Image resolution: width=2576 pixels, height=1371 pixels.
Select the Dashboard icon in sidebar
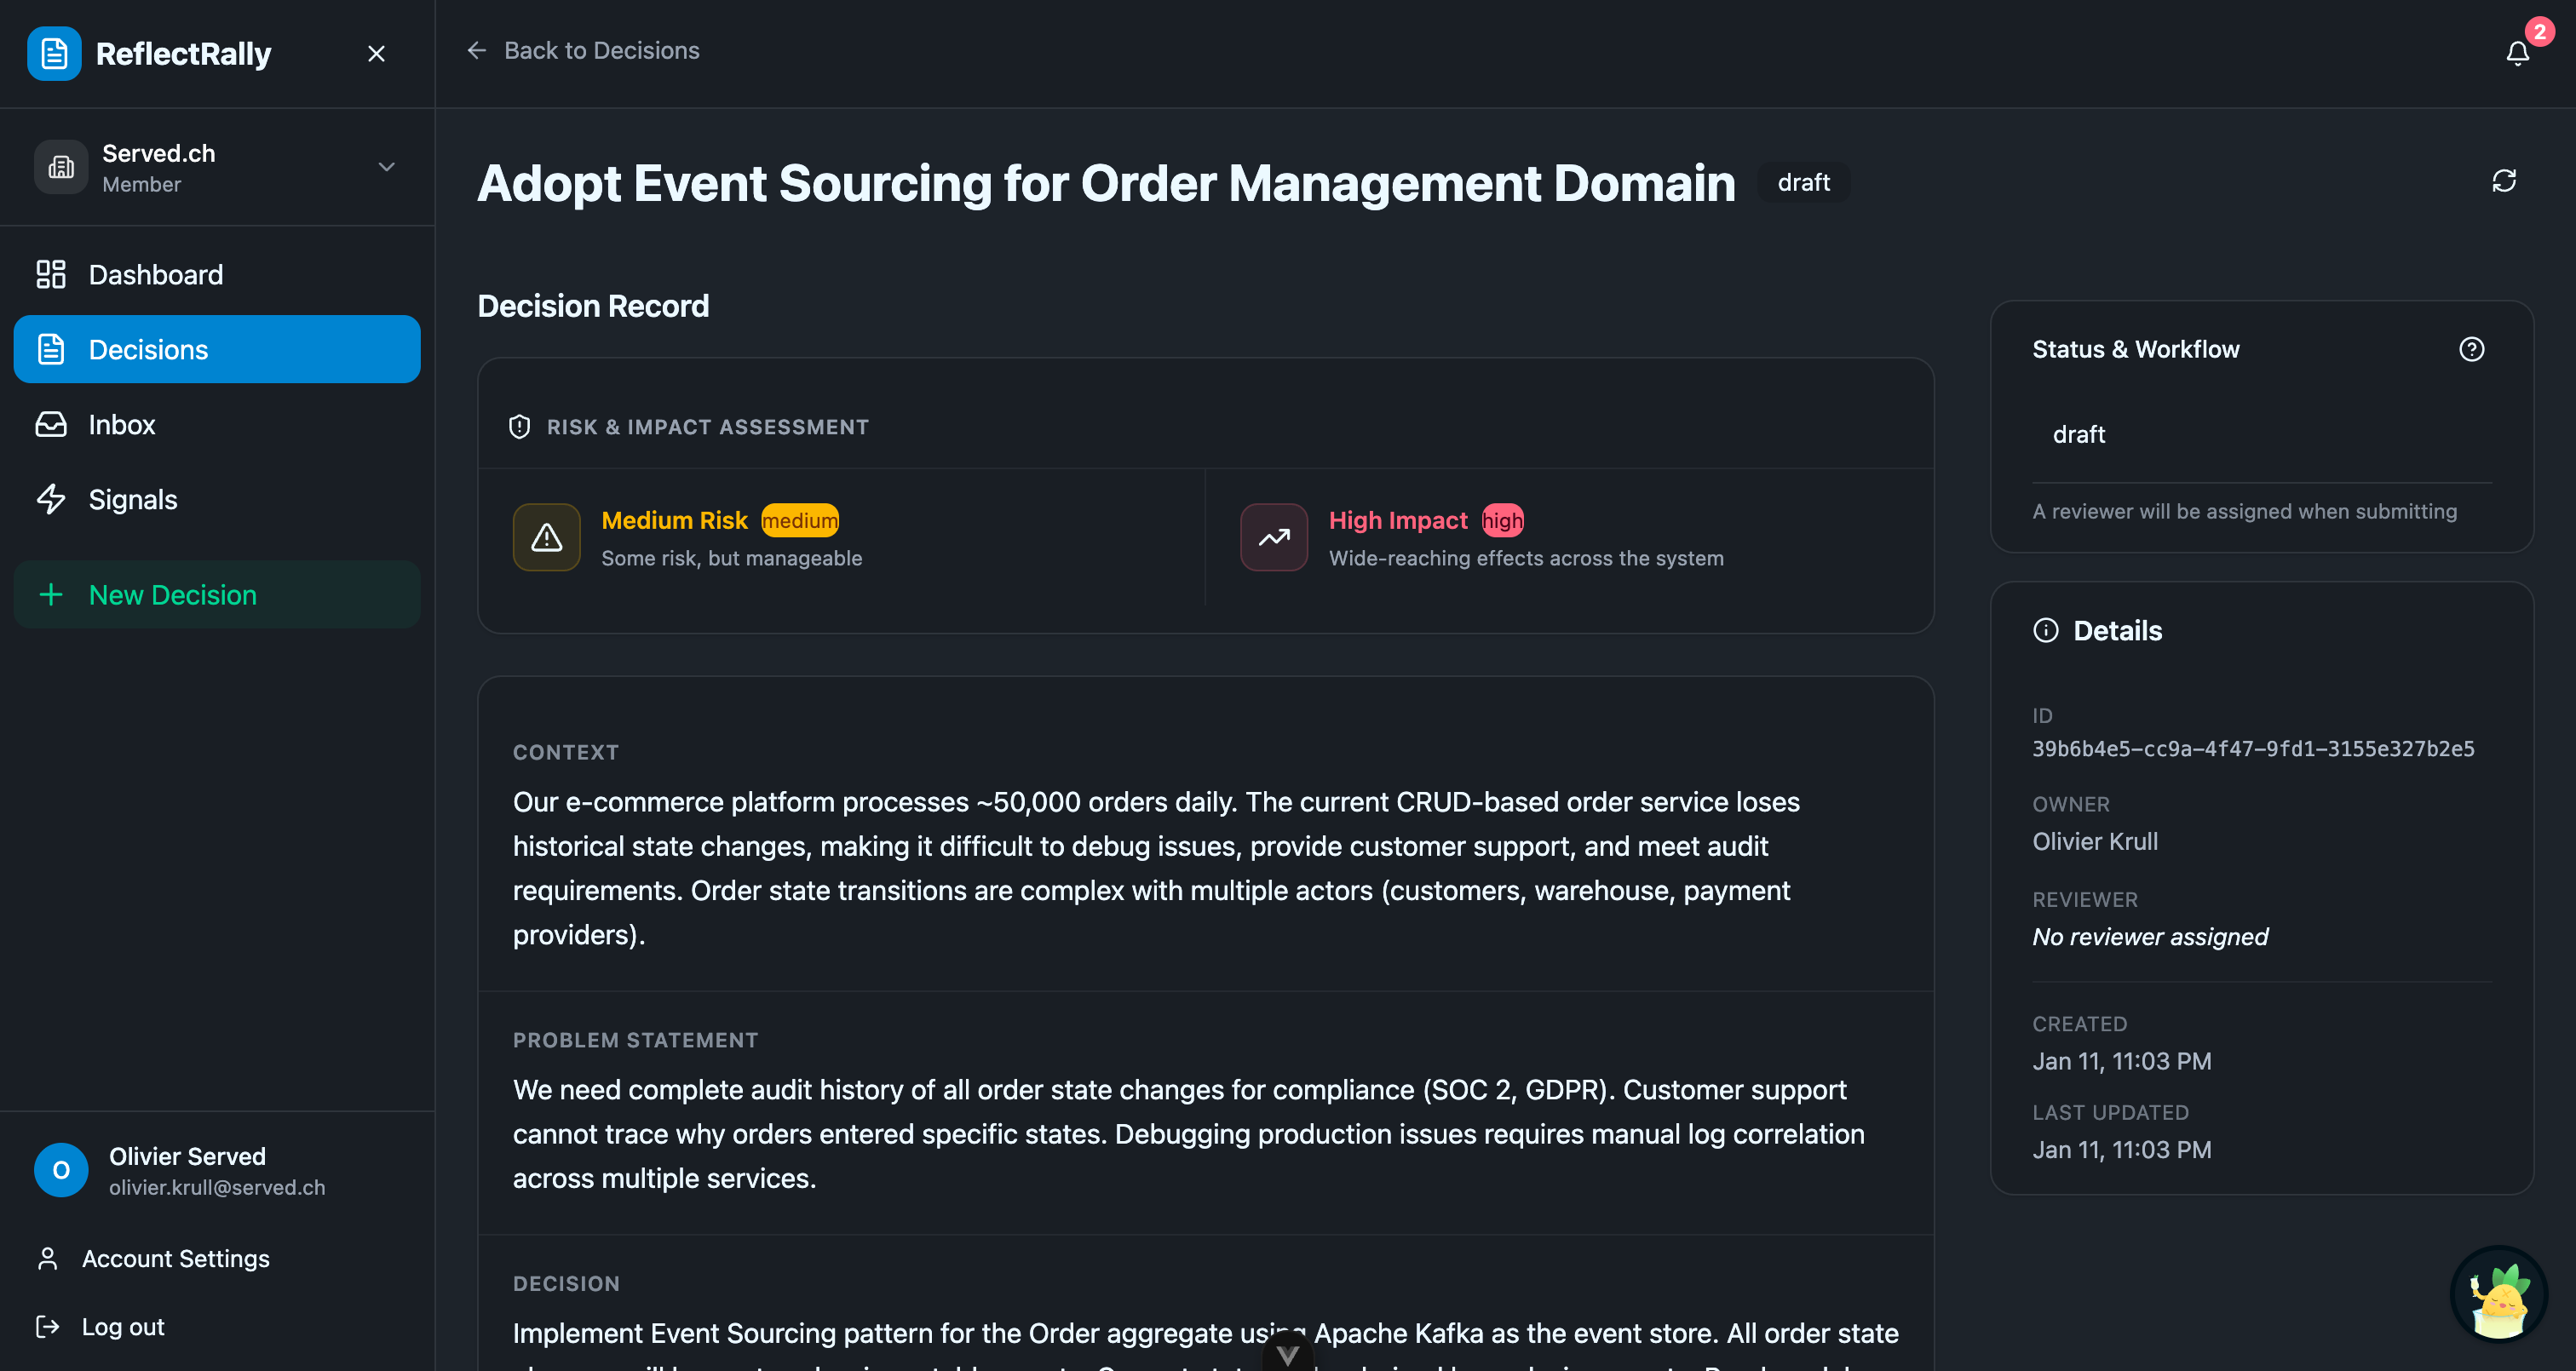coord(50,274)
